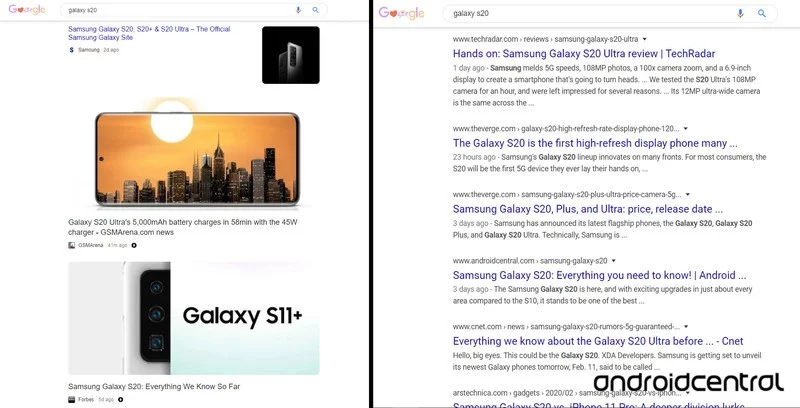This screenshot has width=800, height=408.
Task: Open dropdown arrow beside androidcentral.com URL
Action: pyautogui.click(x=613, y=261)
